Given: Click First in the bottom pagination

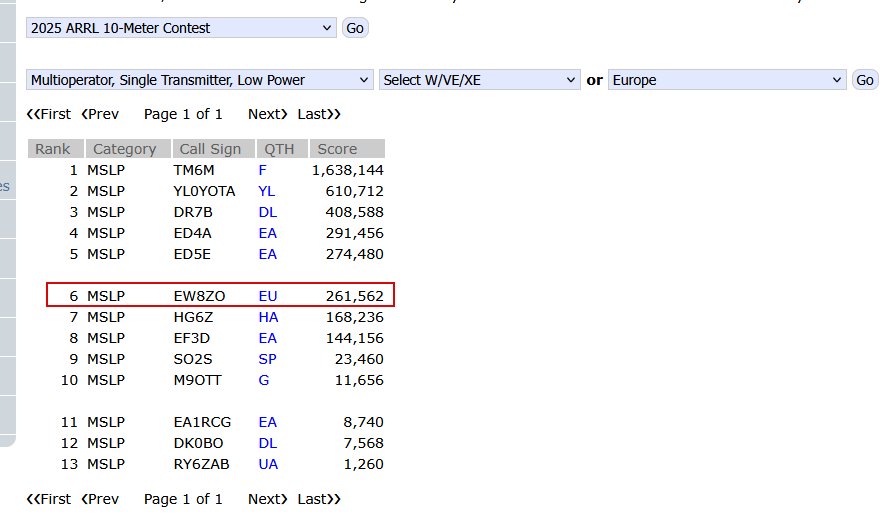Looking at the screenshot, I should (x=49, y=498).
